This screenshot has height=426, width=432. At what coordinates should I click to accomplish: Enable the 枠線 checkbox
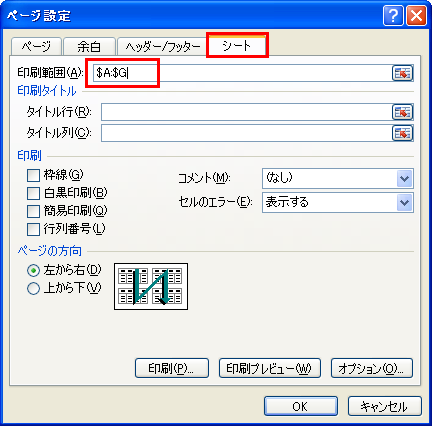coord(33,175)
